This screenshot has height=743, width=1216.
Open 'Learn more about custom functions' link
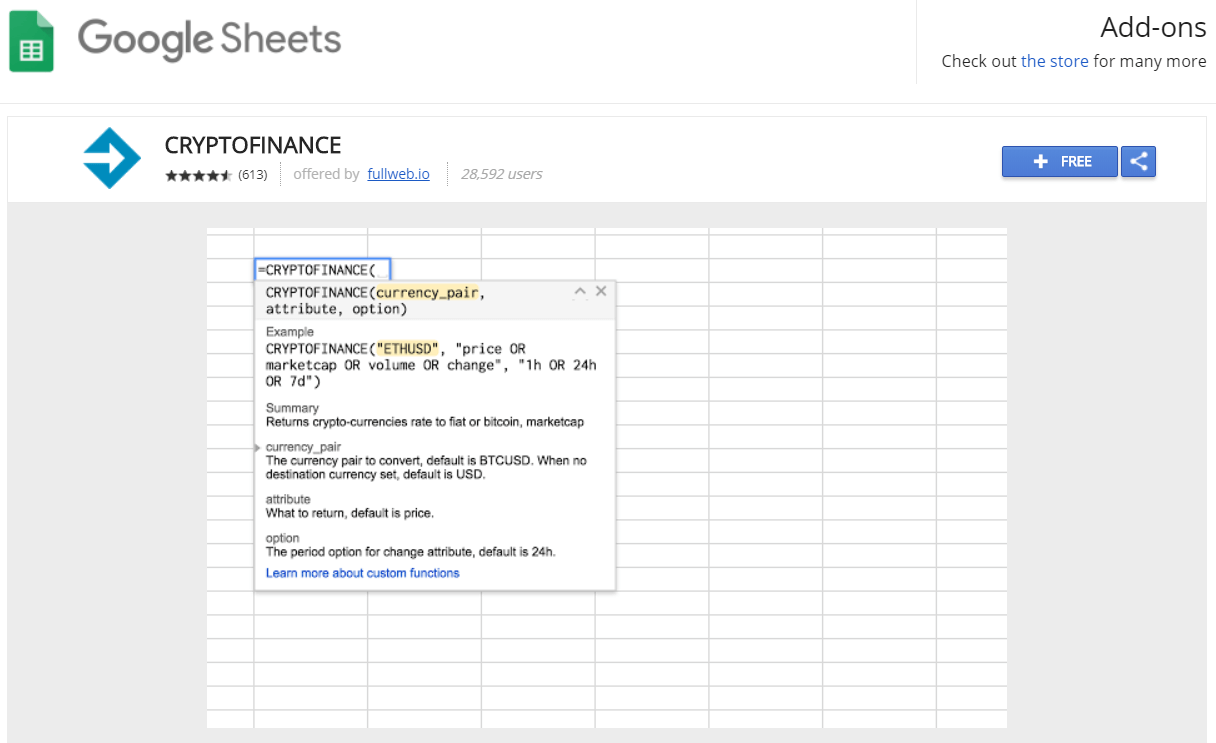(362, 573)
